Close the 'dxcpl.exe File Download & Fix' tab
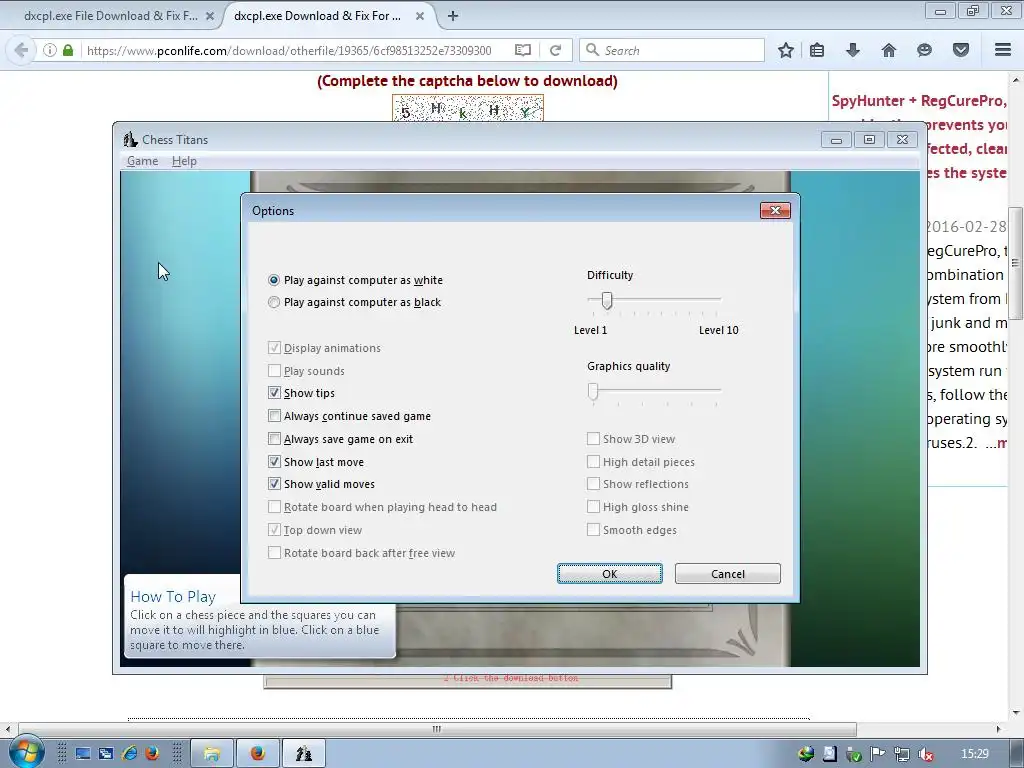 coord(210,16)
